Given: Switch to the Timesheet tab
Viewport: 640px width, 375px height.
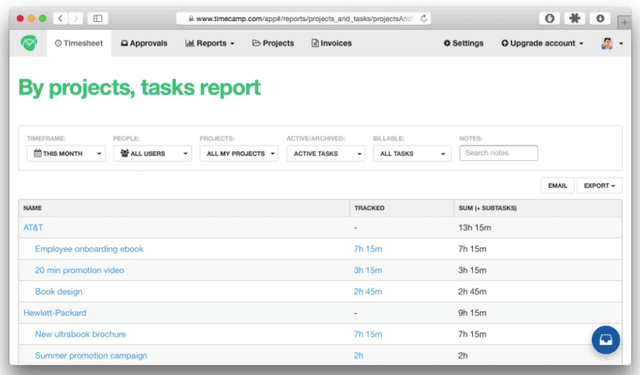Looking at the screenshot, I should [x=79, y=43].
